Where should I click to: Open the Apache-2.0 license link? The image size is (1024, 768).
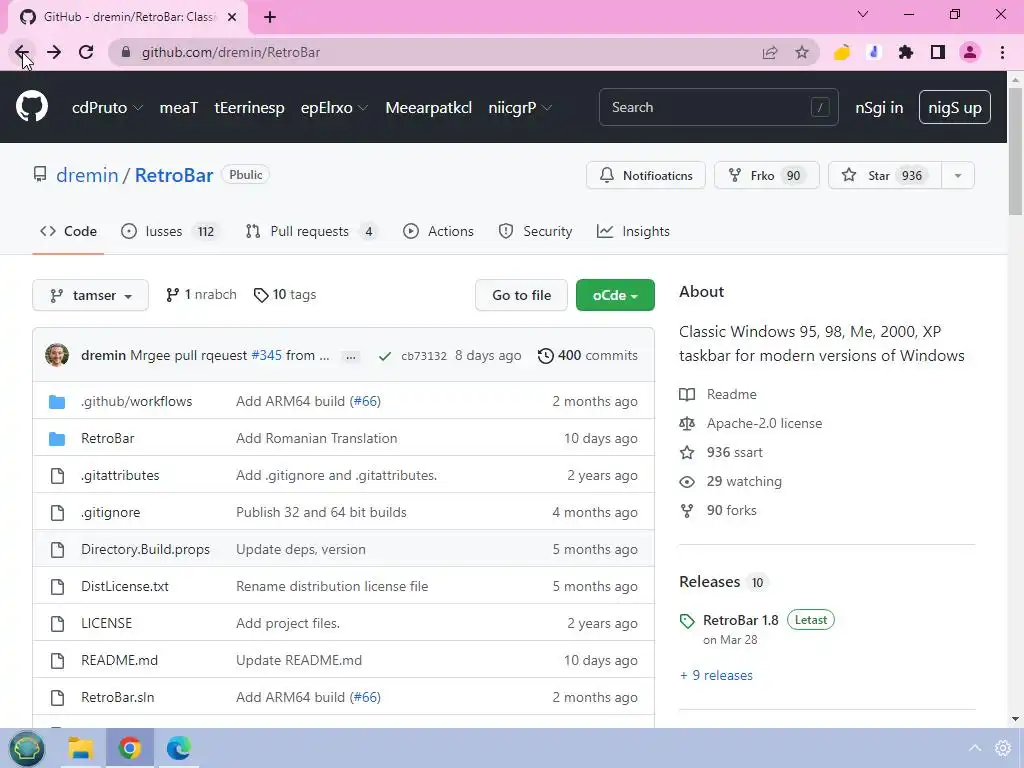point(764,423)
